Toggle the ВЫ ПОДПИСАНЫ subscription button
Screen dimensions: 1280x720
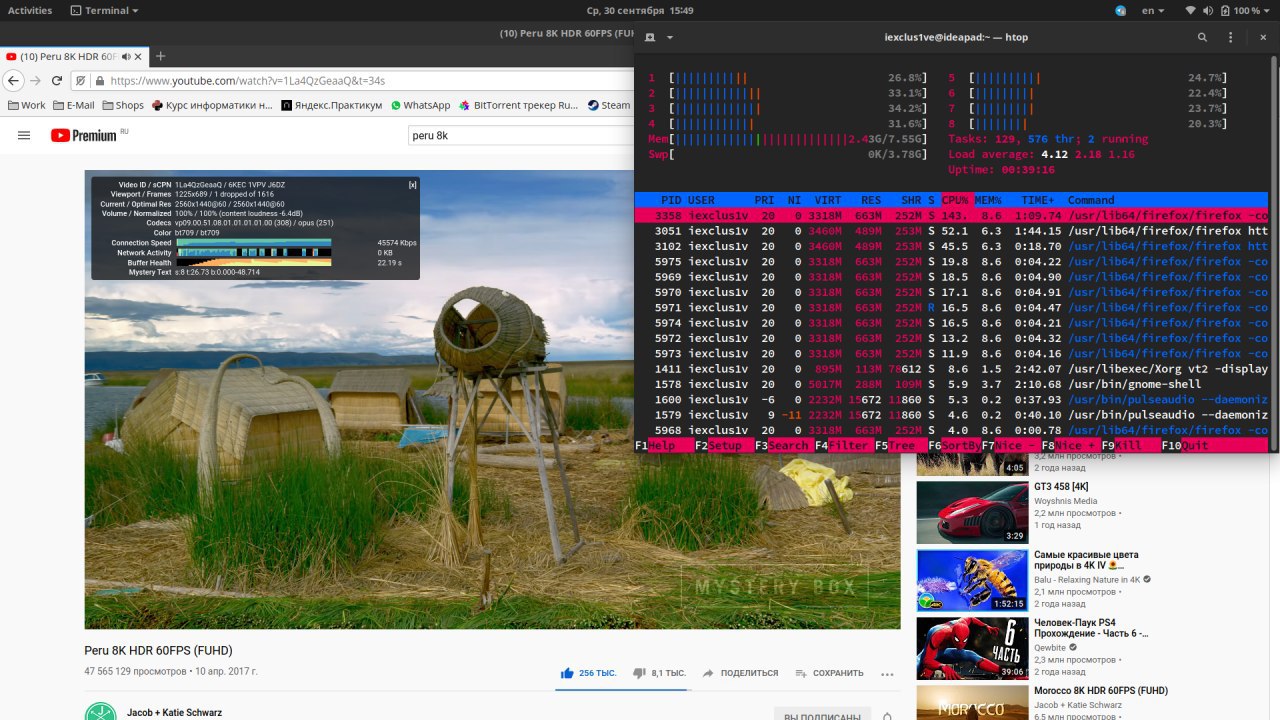(x=821, y=715)
